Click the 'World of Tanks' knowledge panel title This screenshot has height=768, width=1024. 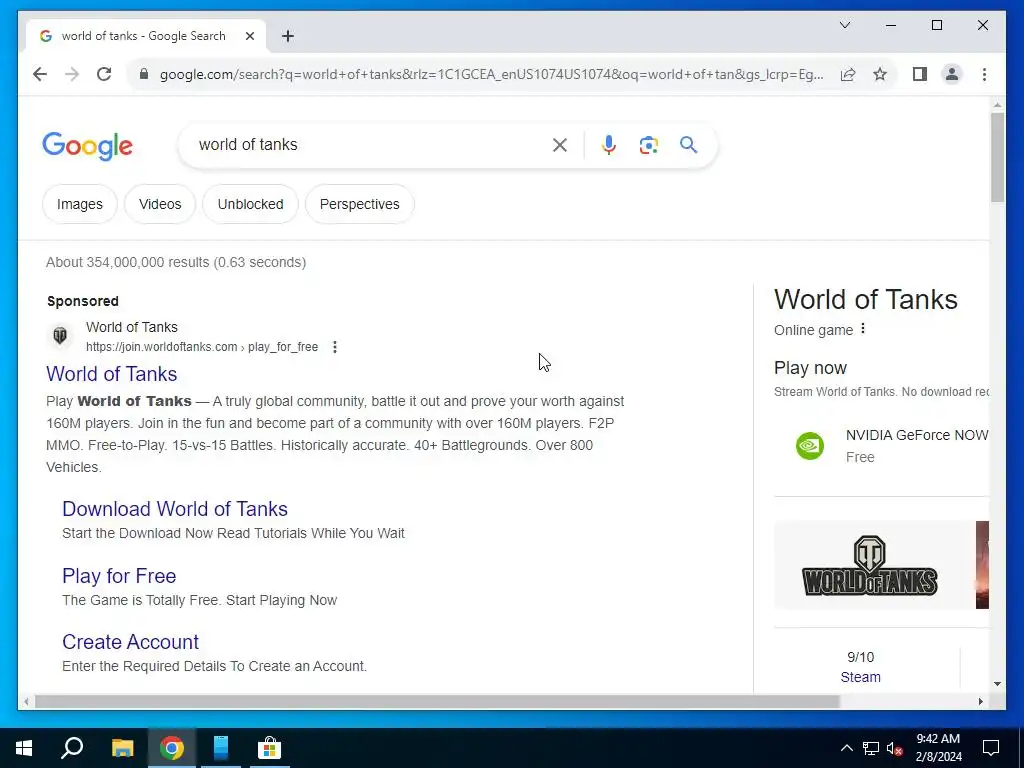coord(866,300)
